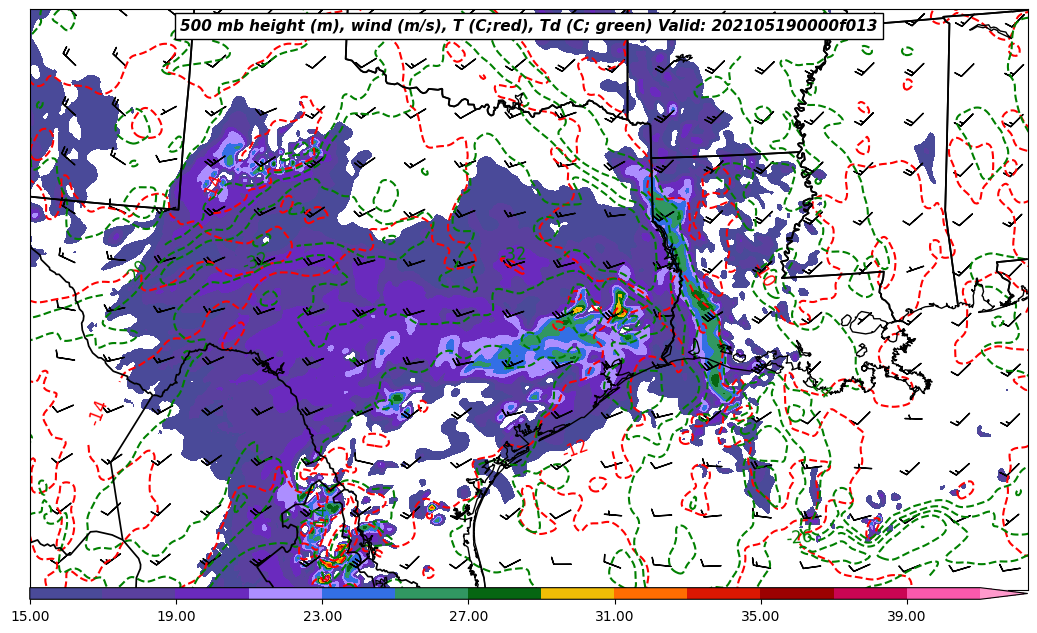The image size is (1037, 633).
Task: Click the colorbar tick label 23.00
Action: [x=322, y=616]
